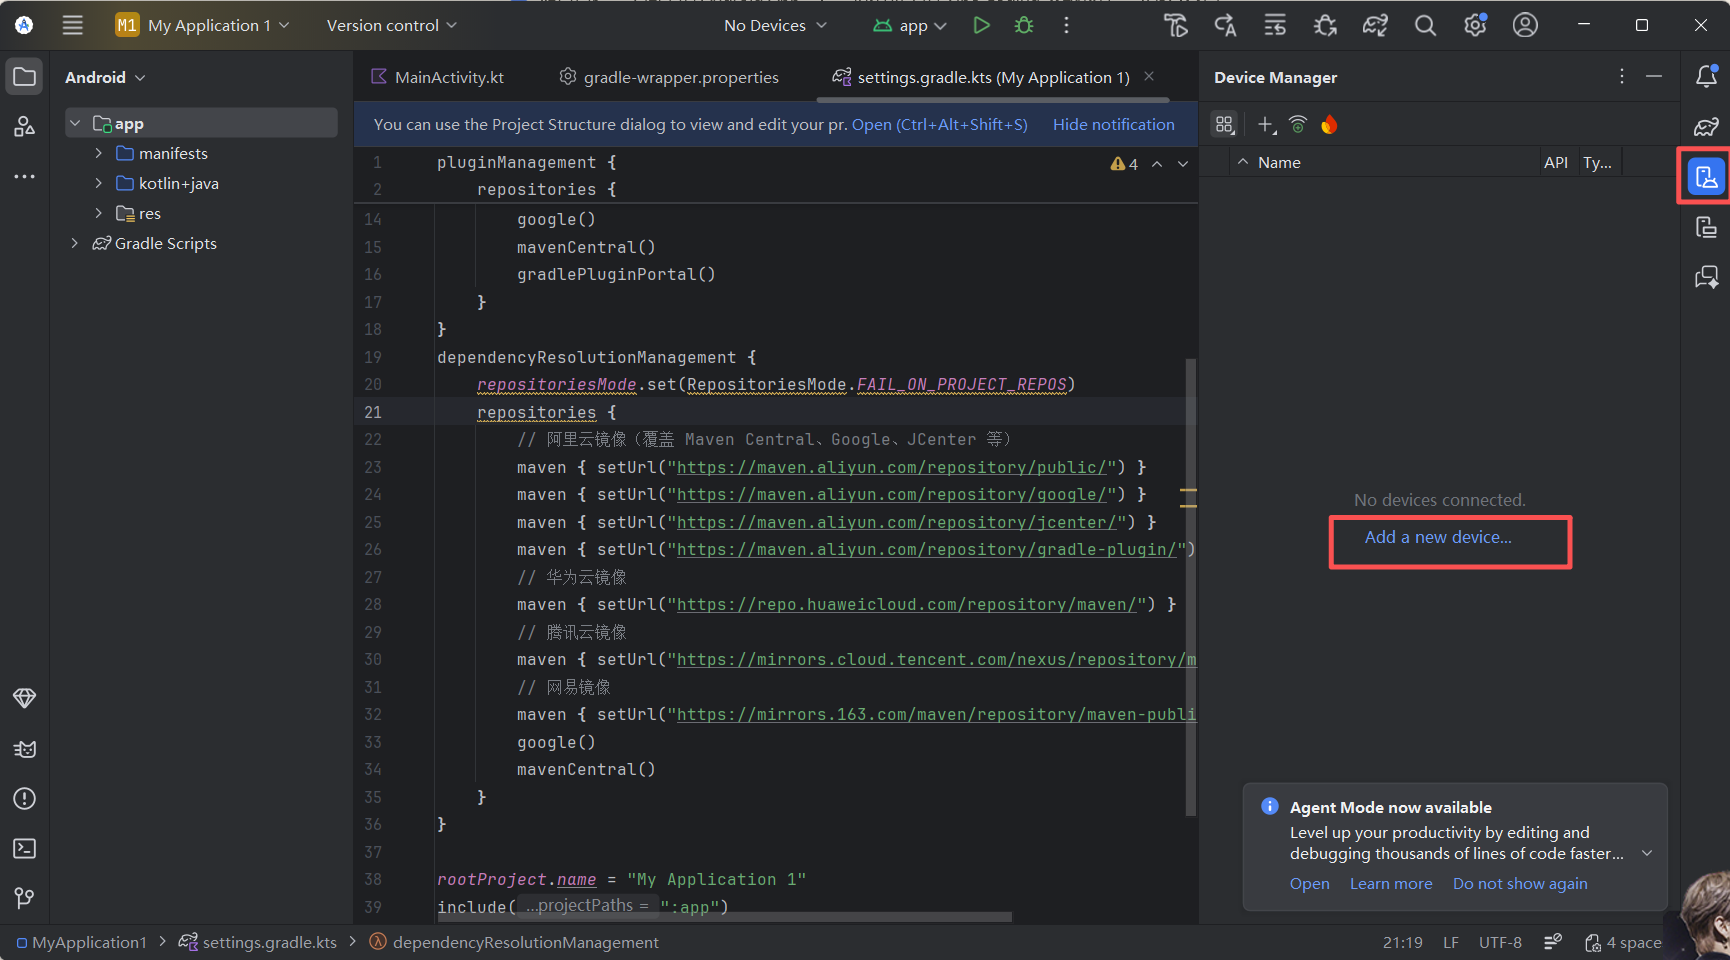The width and height of the screenshot is (1730, 960).
Task: Open the Notifications bell icon
Action: tap(1706, 76)
